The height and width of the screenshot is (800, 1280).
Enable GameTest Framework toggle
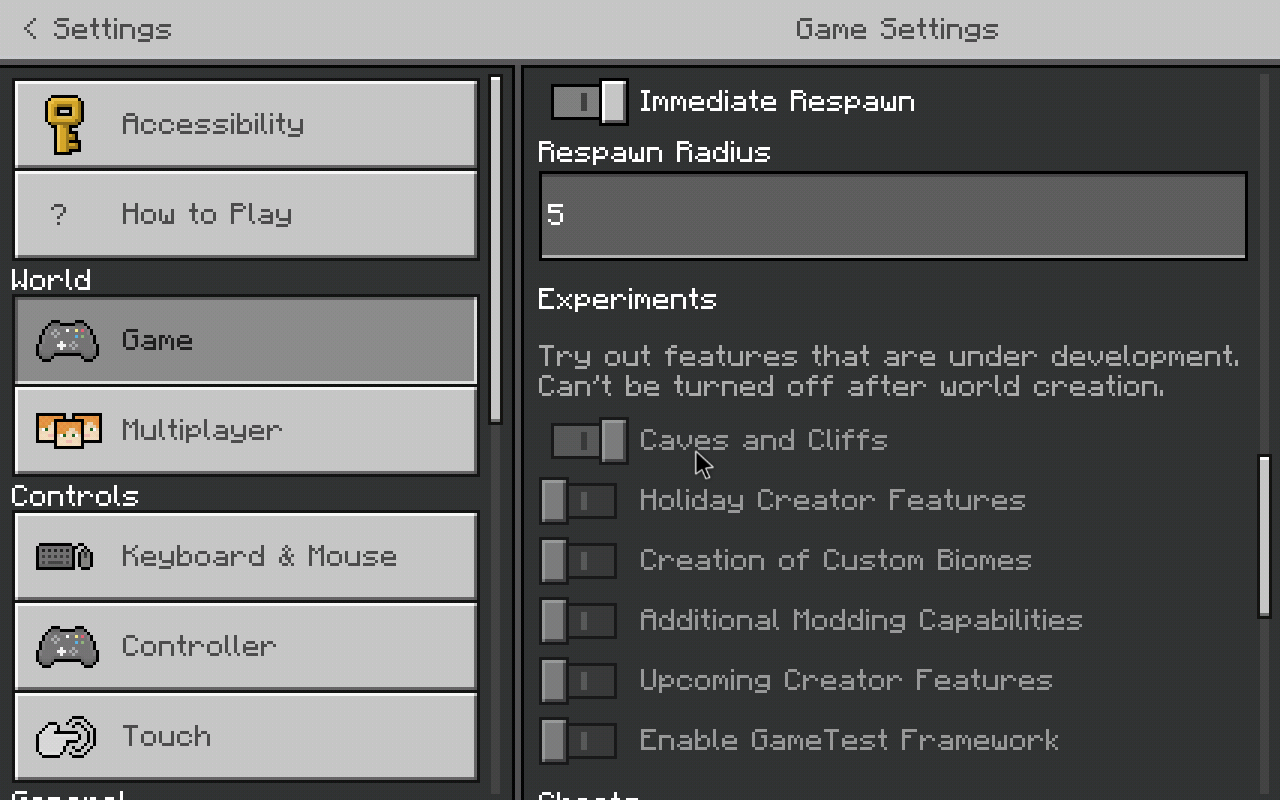click(578, 741)
